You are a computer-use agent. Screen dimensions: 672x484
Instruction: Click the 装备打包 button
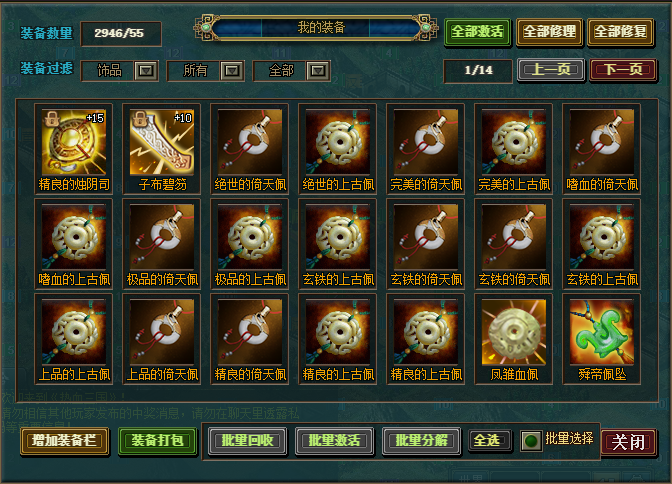(x=157, y=441)
